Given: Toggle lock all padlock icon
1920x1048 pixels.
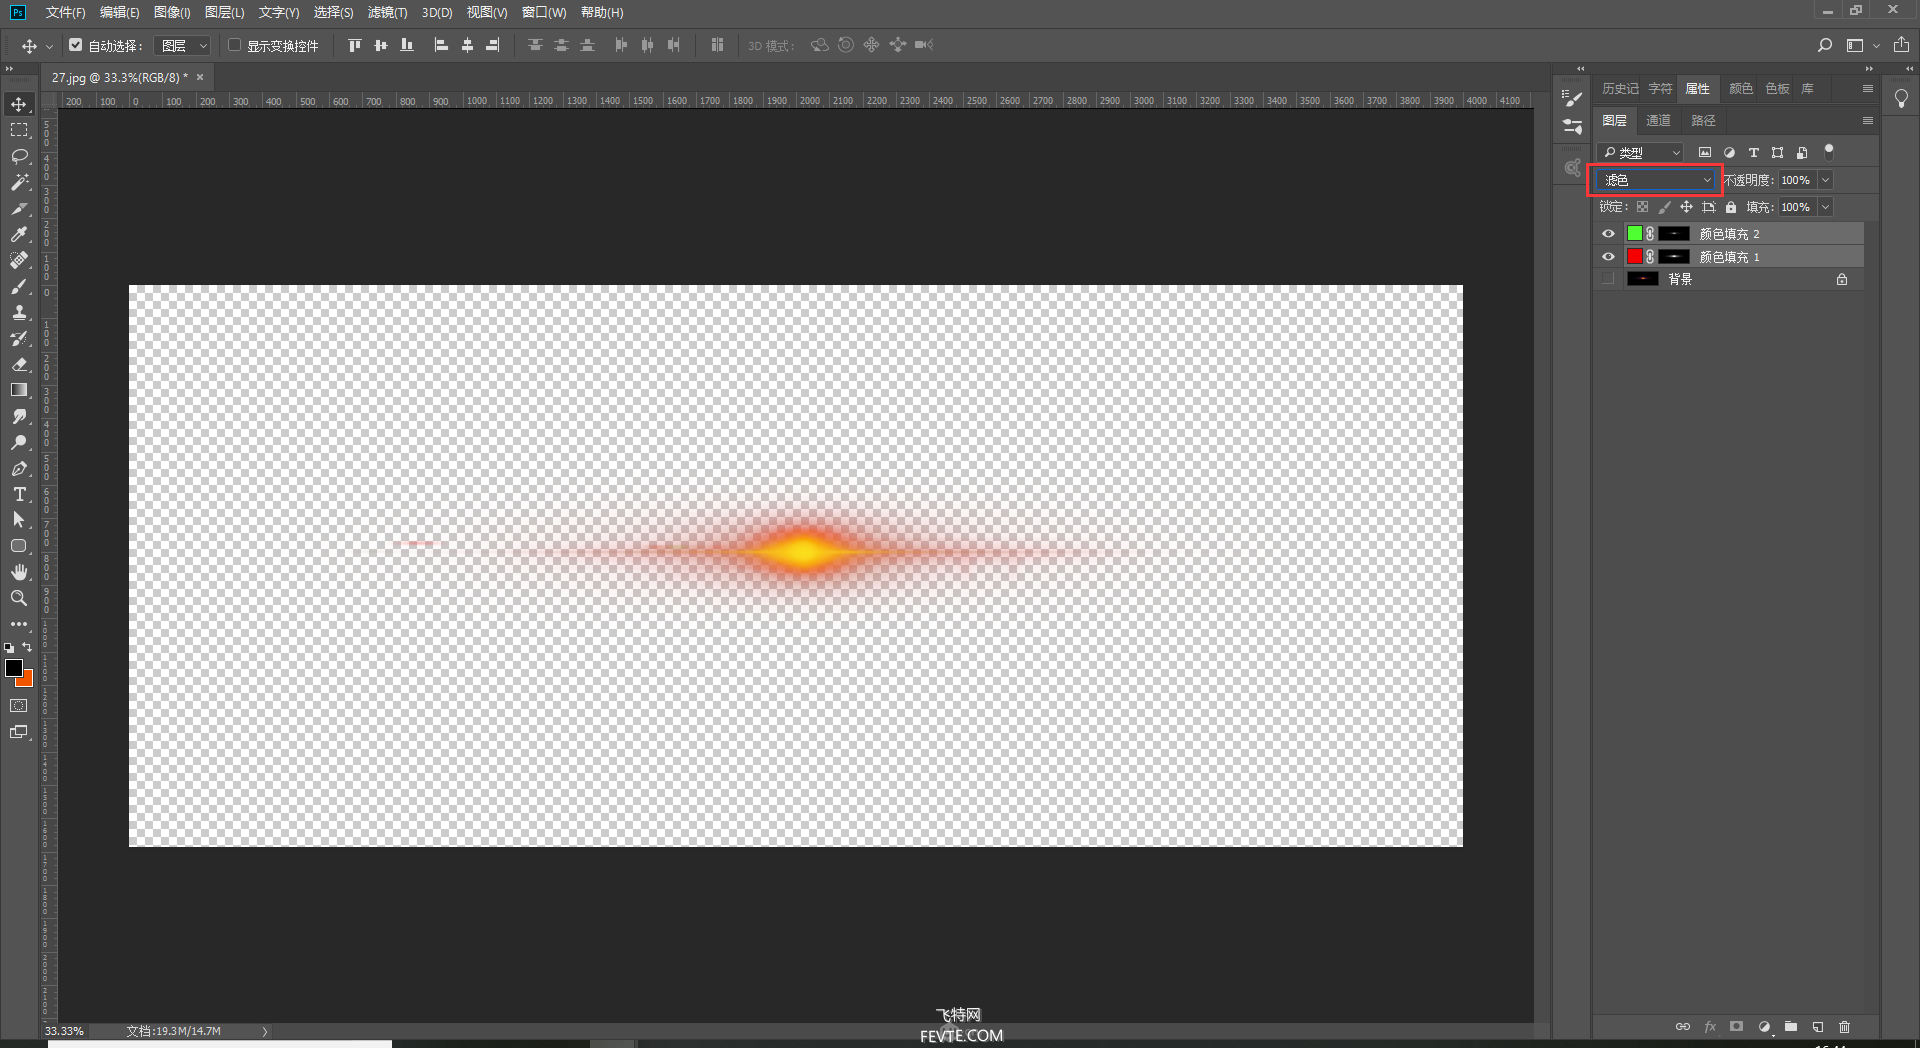Looking at the screenshot, I should click(1731, 207).
